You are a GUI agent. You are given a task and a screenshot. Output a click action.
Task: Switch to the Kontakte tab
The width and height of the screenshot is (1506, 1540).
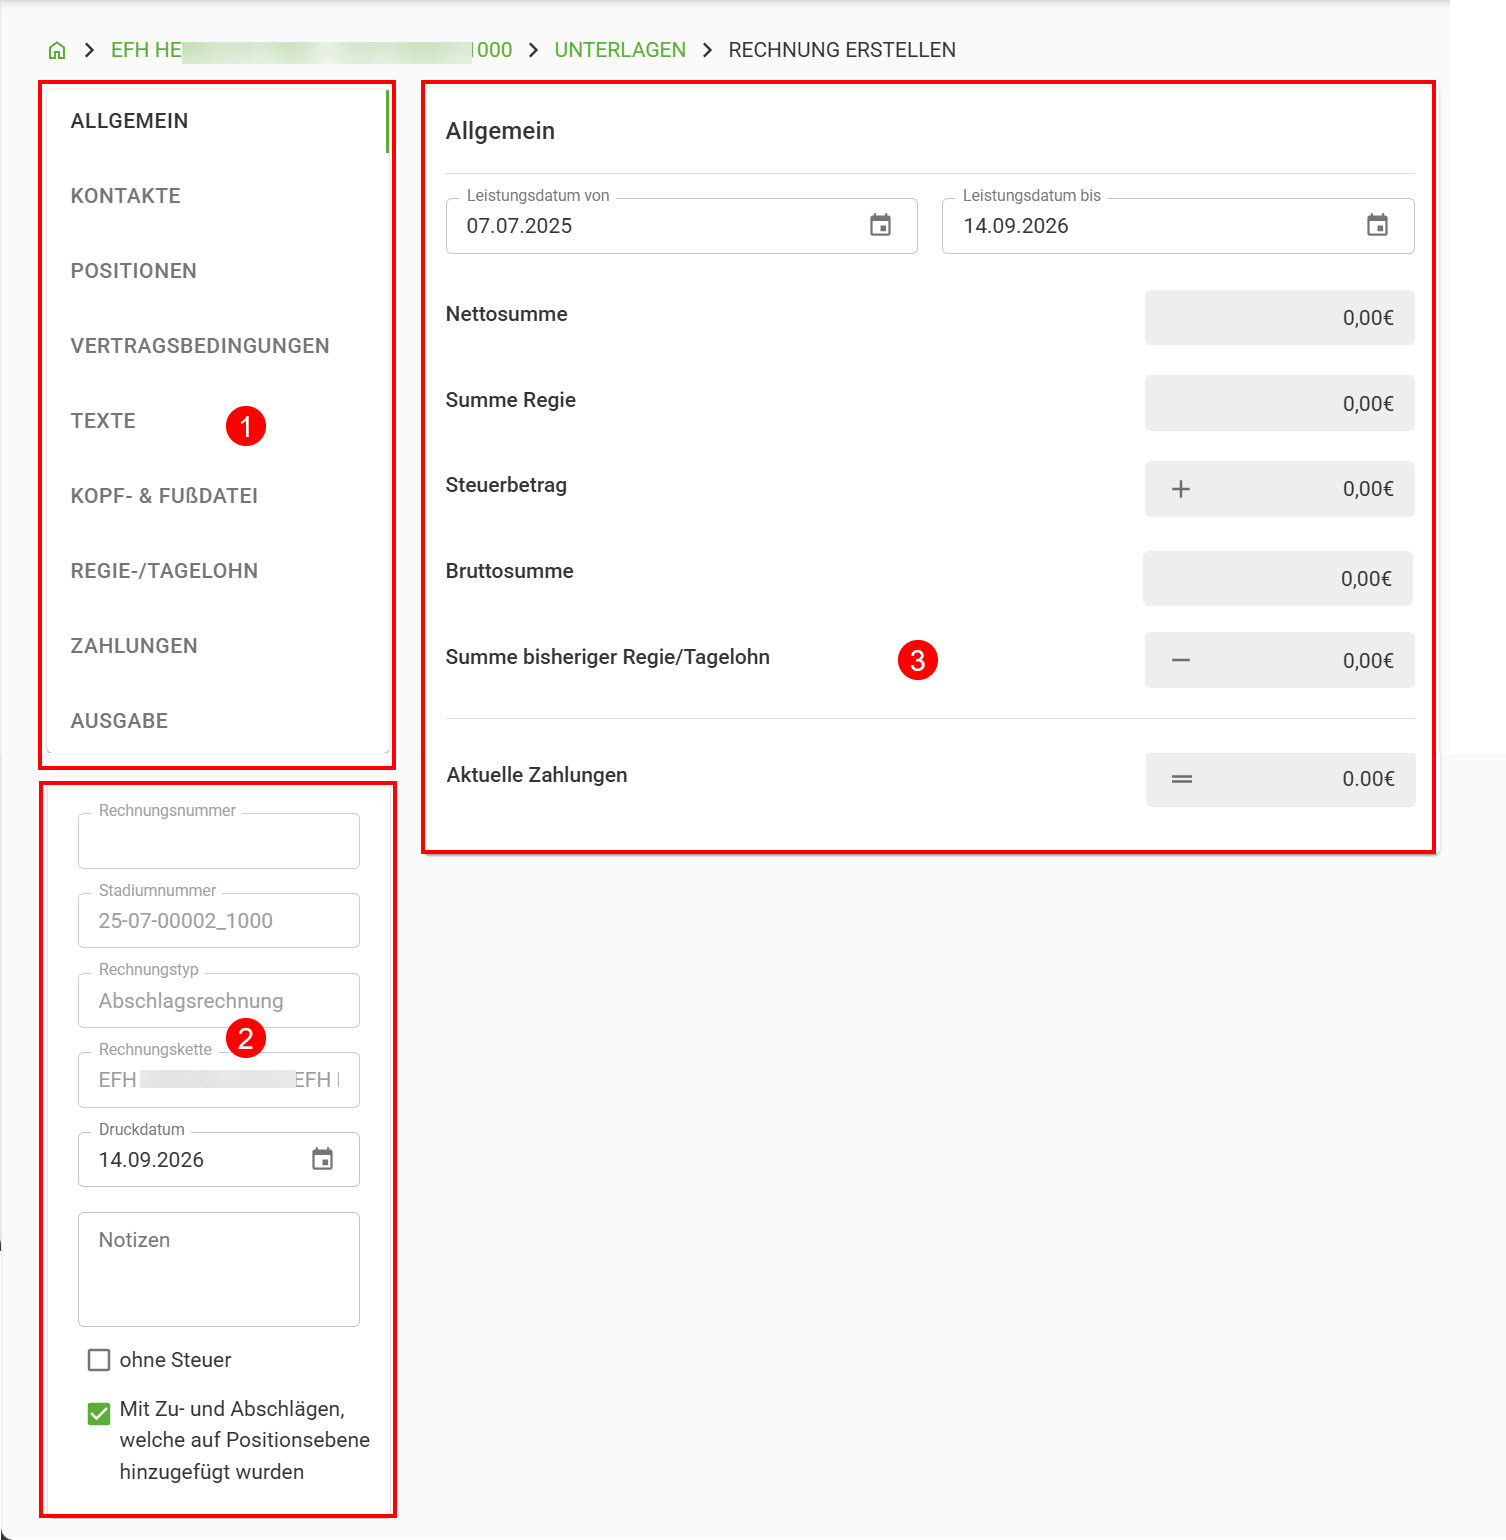click(x=126, y=196)
